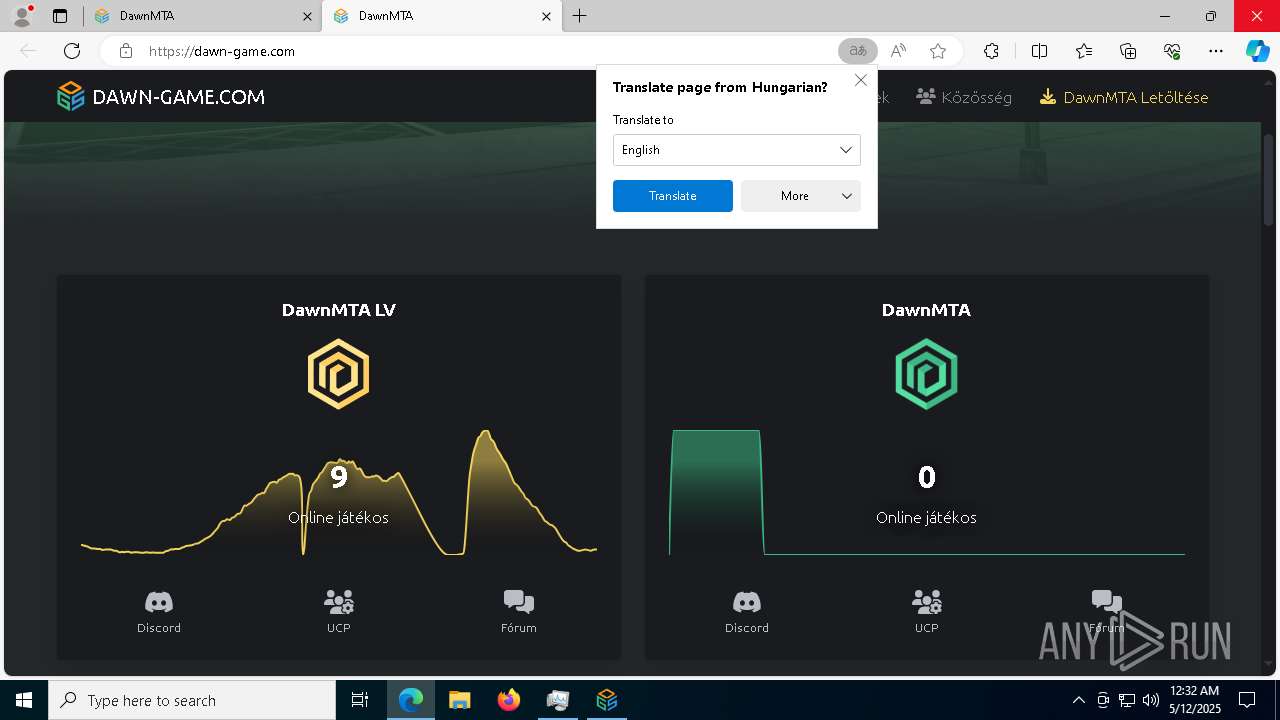1280x720 pixels.
Task: Toggle split screen view icon
Action: pos(1039,51)
